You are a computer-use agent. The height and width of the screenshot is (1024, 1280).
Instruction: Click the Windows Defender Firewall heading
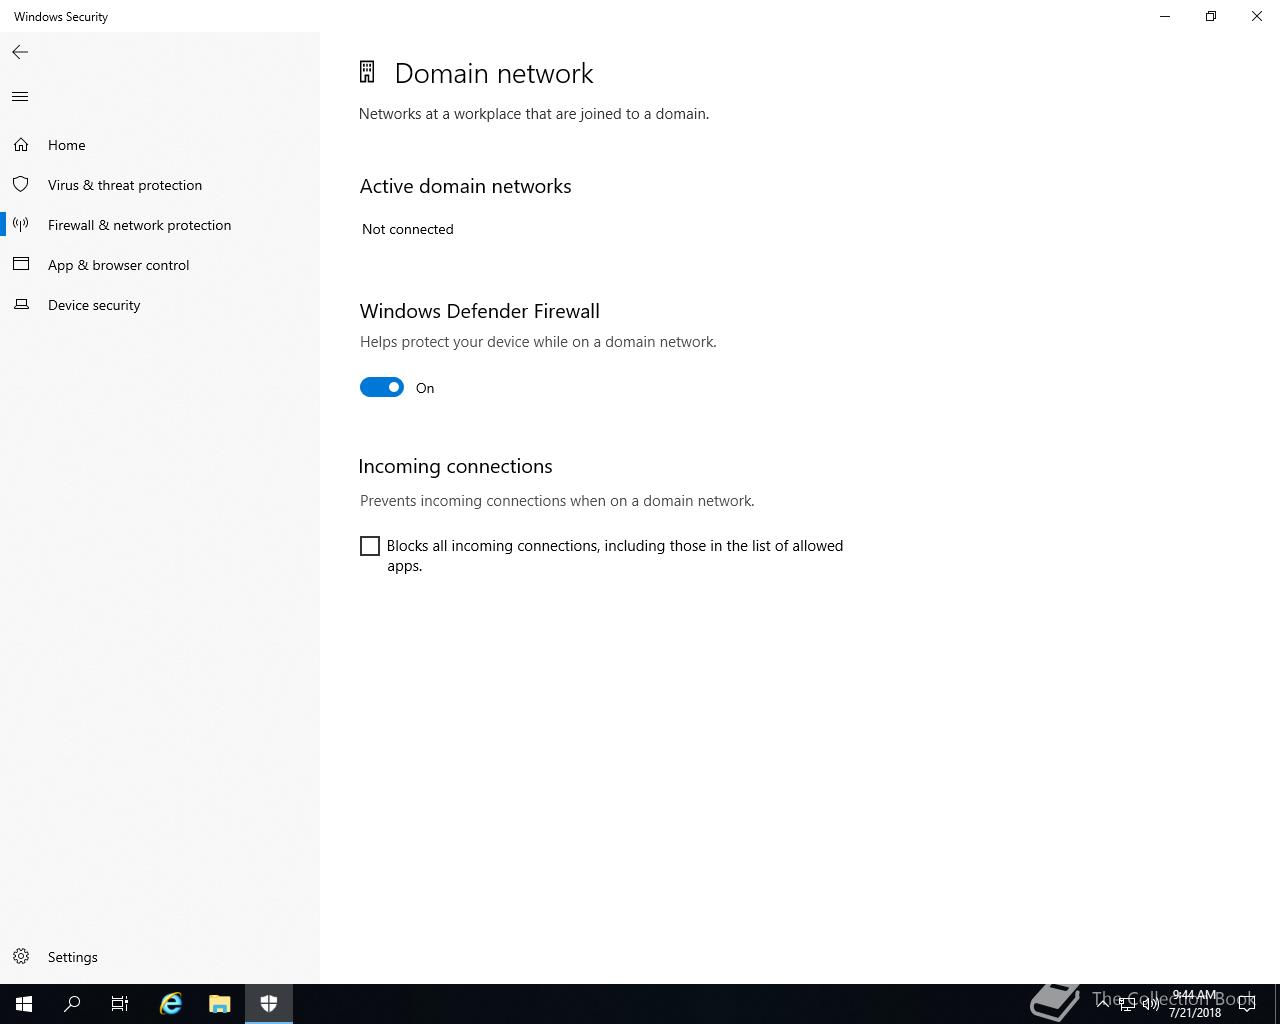pos(480,311)
